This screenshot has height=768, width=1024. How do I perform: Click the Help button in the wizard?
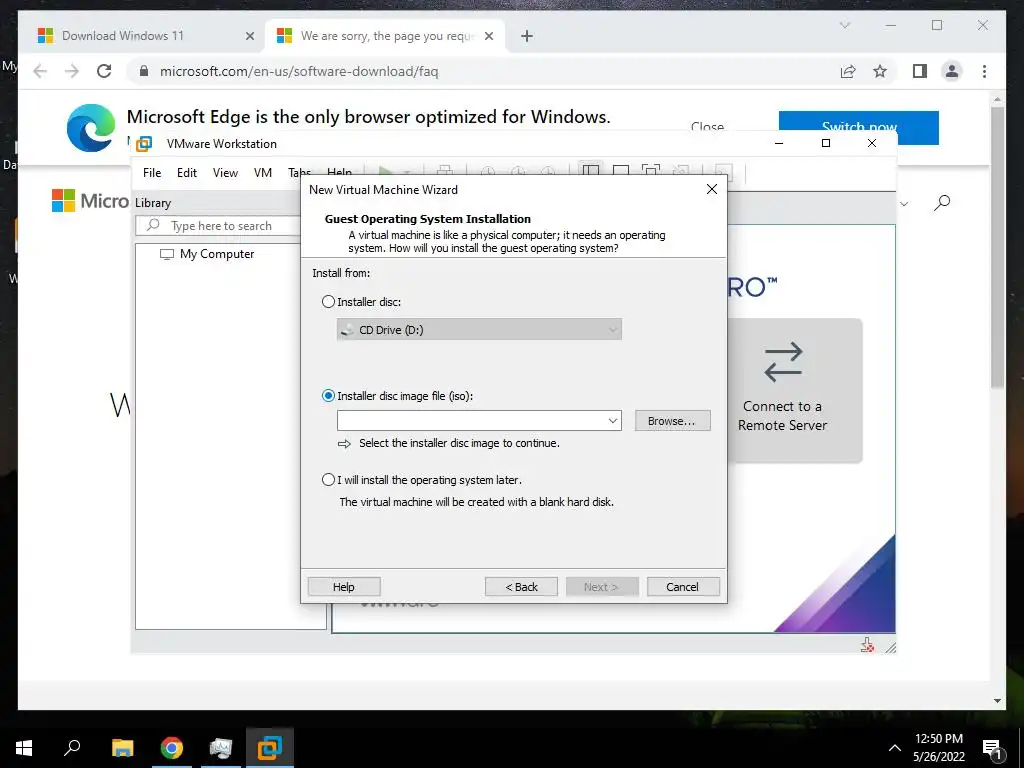[x=344, y=586]
